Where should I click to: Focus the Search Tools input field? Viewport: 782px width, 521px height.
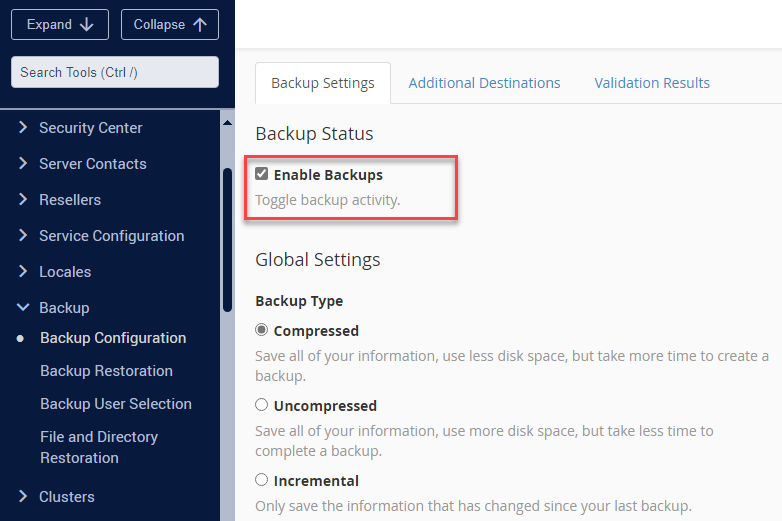114,72
